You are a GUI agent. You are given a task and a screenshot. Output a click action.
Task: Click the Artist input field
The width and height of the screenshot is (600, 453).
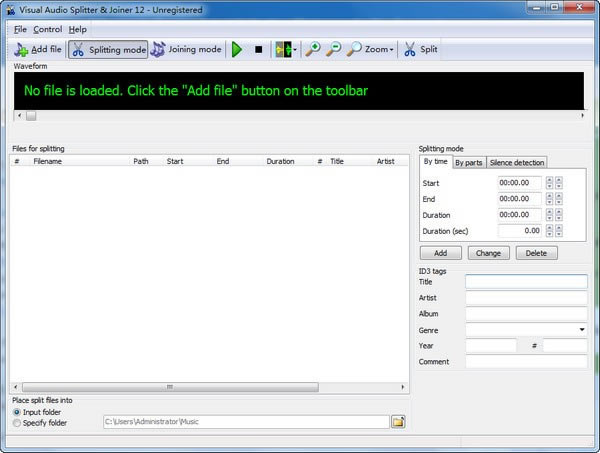[527, 298]
